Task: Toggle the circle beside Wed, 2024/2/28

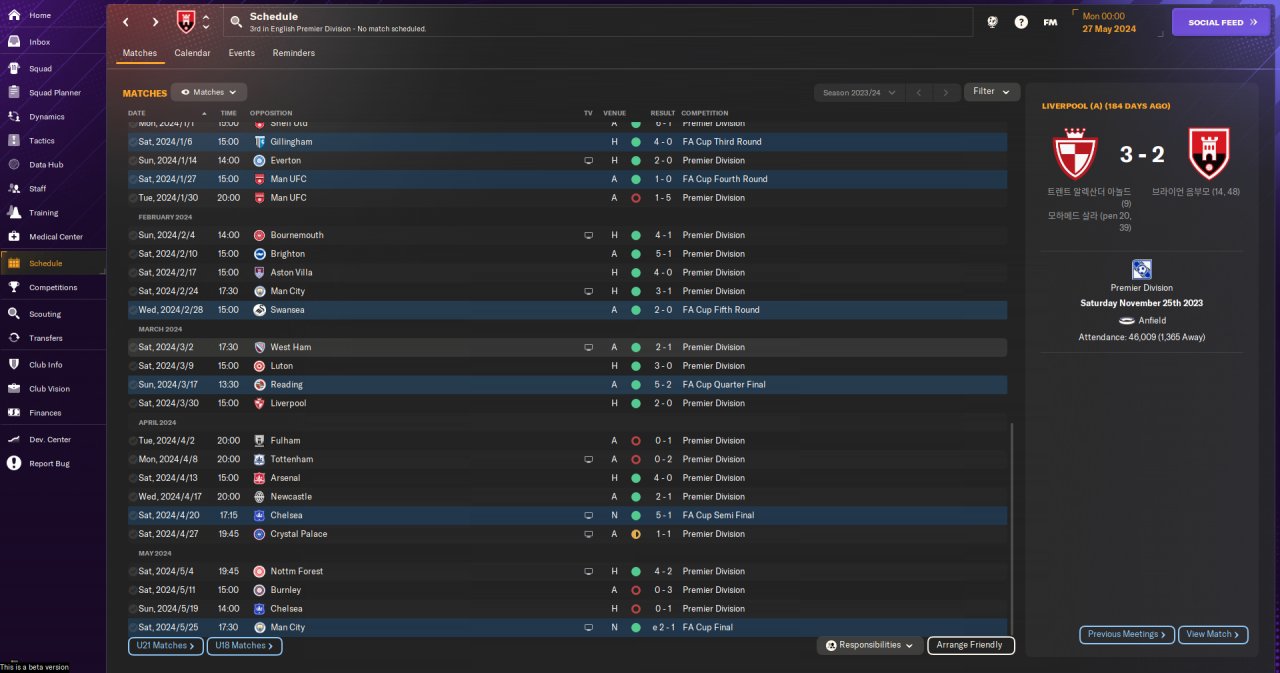Action: (133, 310)
